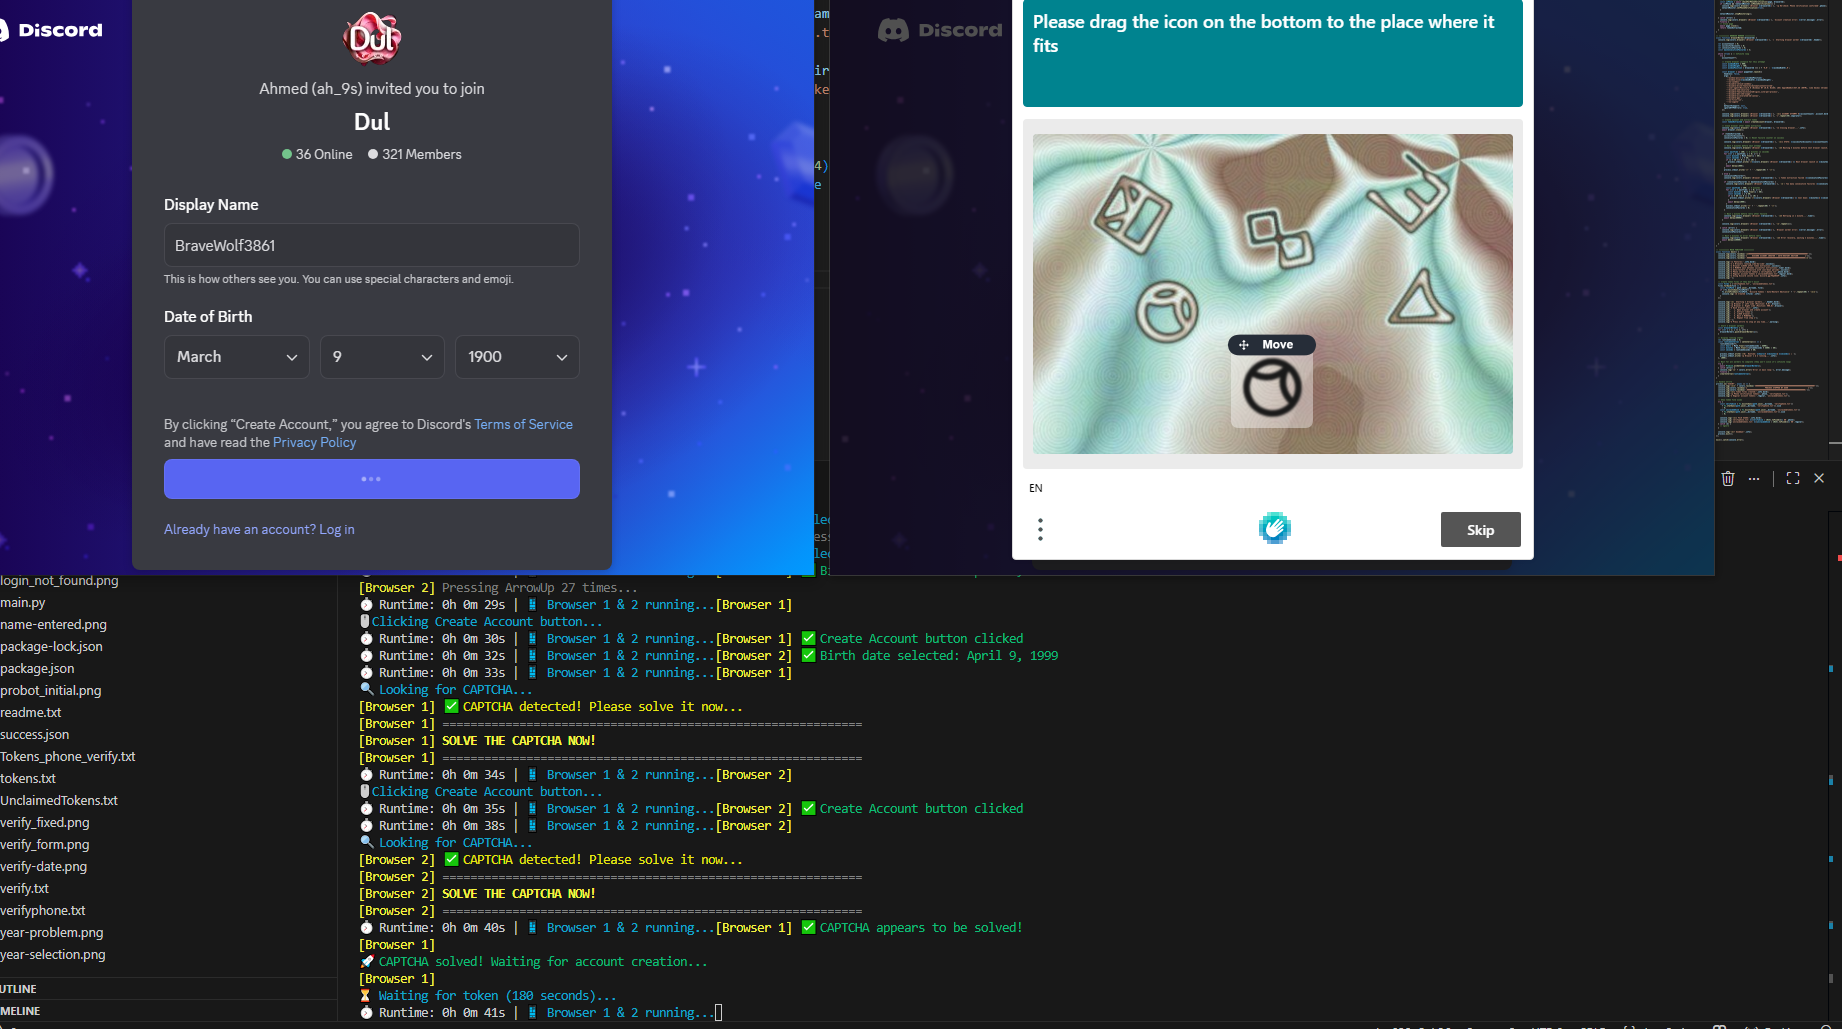This screenshot has width=1842, height=1029.
Task: Open readme.txt file
Action: click(31, 712)
